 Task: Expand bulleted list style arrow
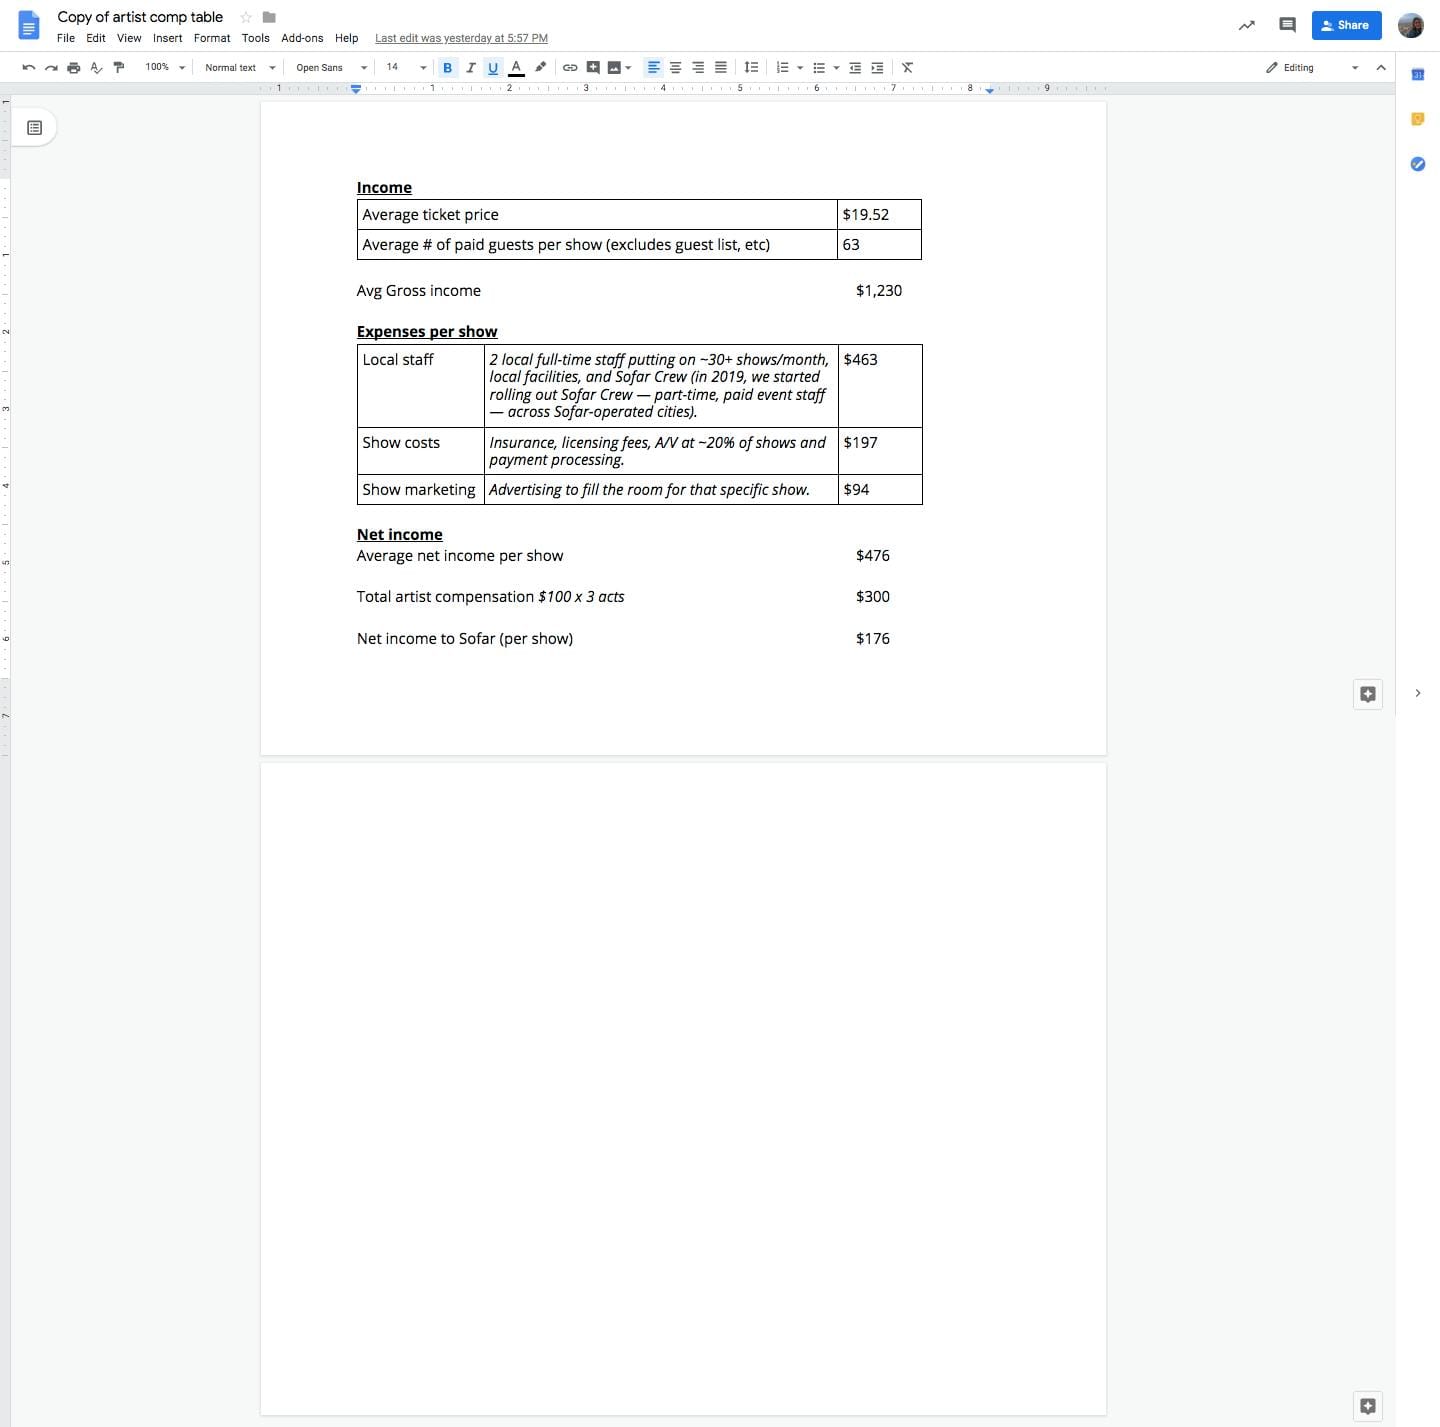(836, 68)
